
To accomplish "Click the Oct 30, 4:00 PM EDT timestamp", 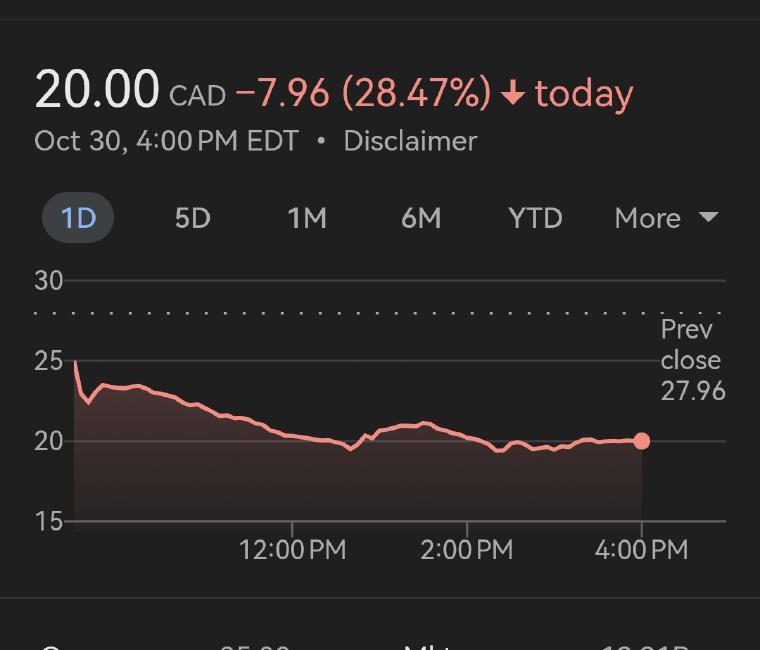I will 166,141.
